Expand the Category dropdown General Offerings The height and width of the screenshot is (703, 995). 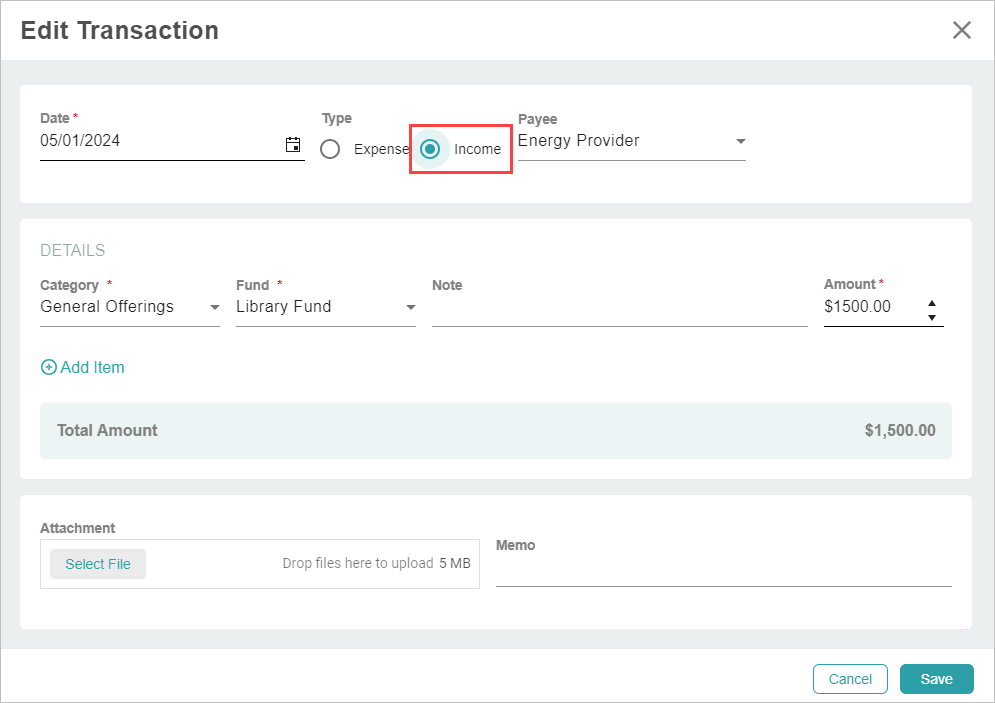pos(129,307)
